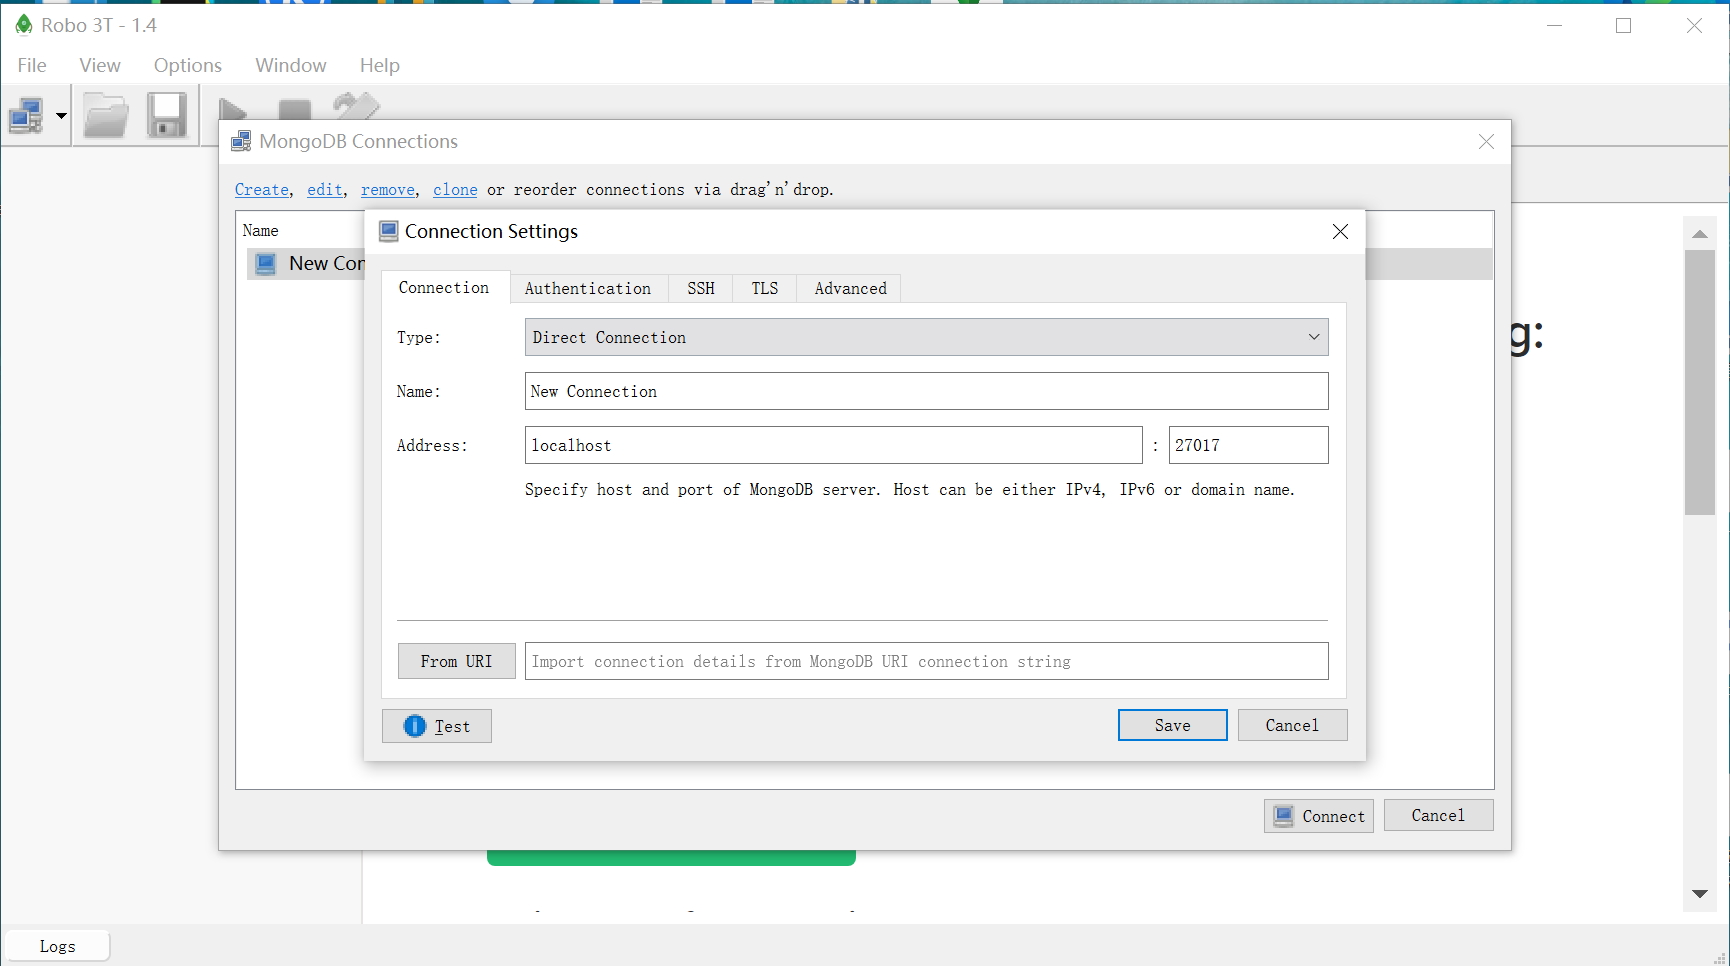Click the scroll up arrow on right scrollbar
This screenshot has width=1730, height=966.
pyautogui.click(x=1700, y=234)
